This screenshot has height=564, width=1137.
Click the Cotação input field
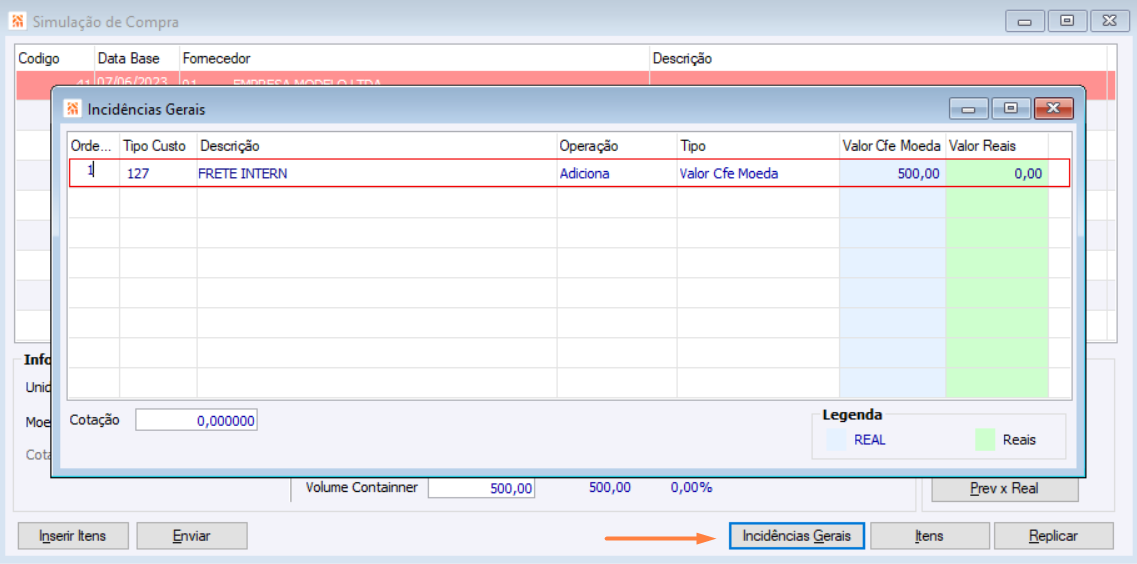(197, 420)
